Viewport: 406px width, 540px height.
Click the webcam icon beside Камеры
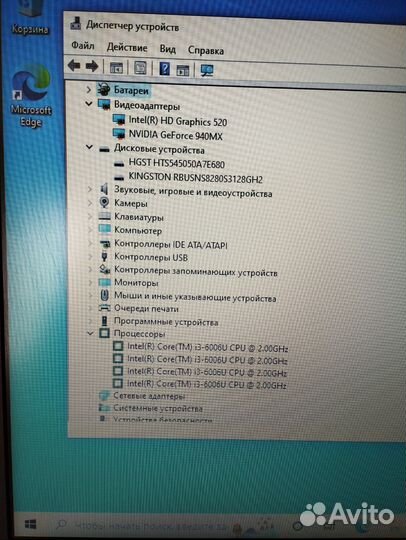tap(104, 202)
